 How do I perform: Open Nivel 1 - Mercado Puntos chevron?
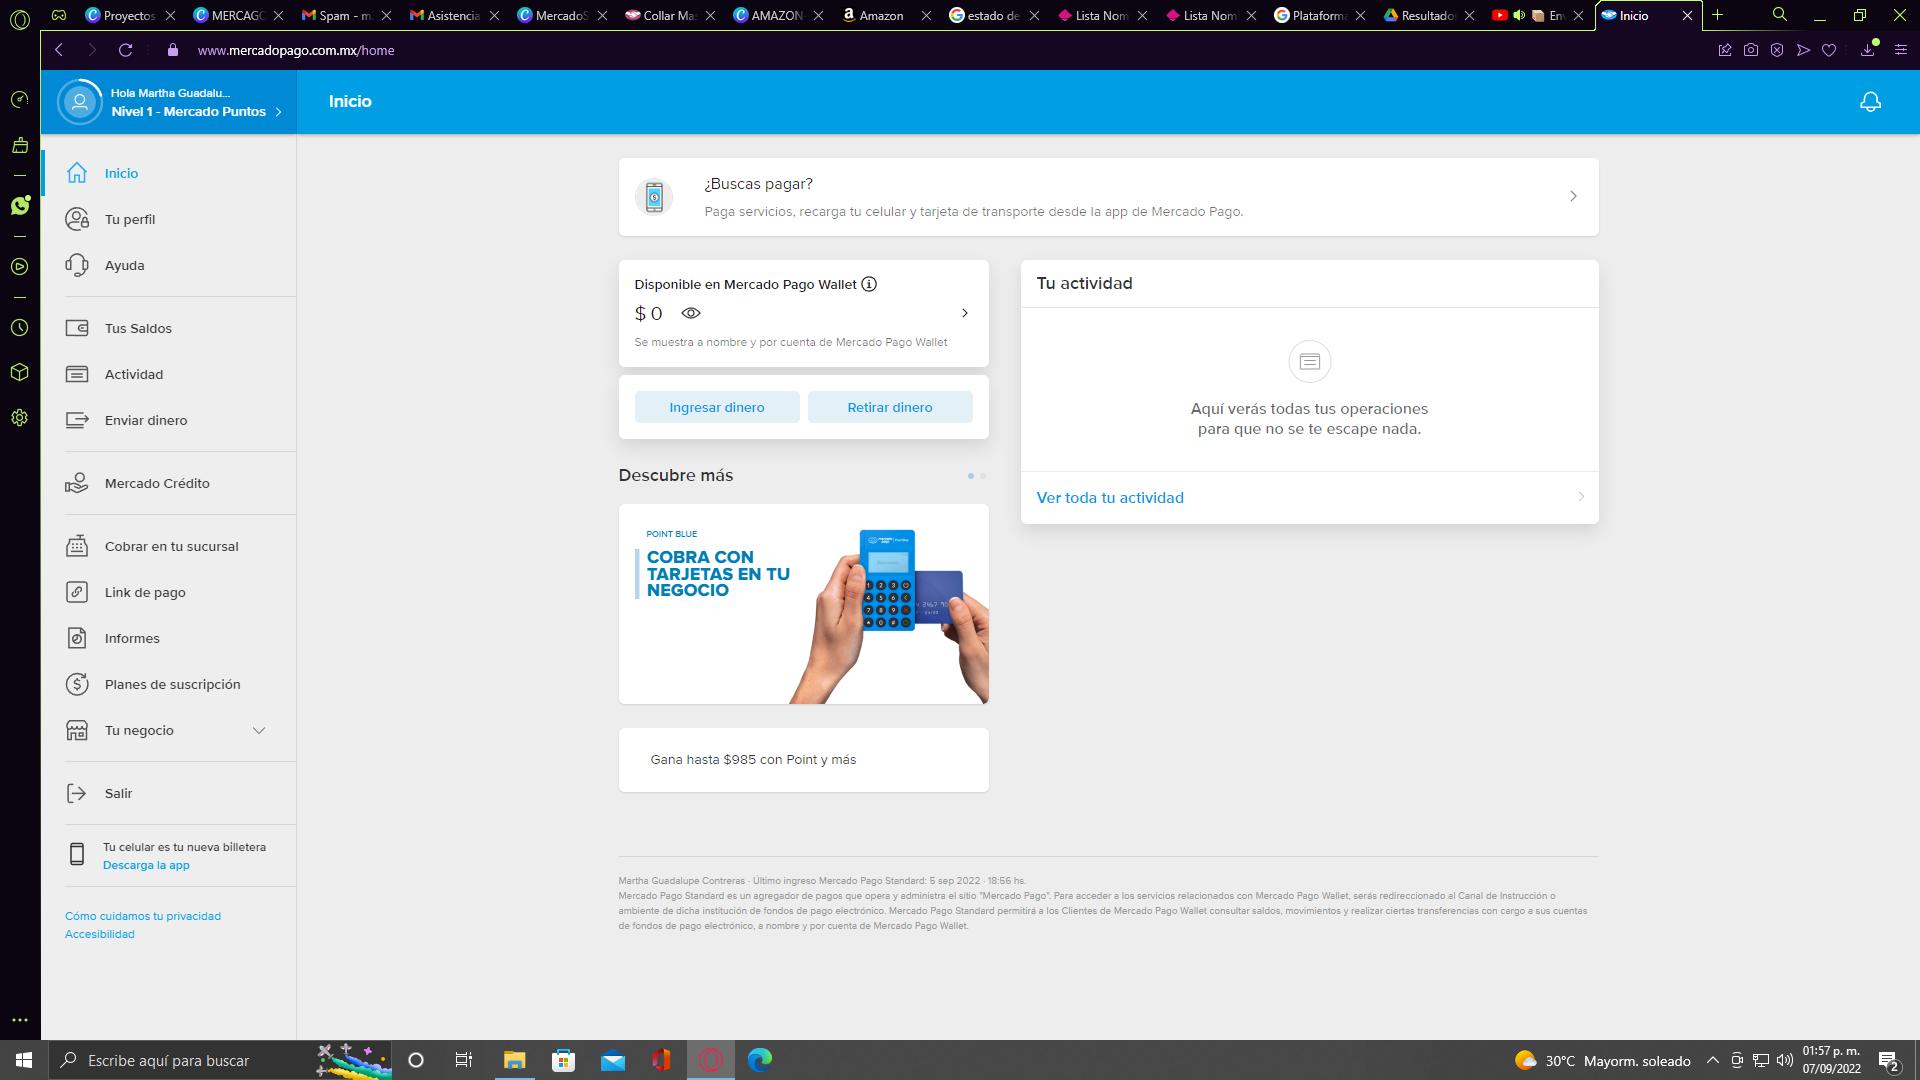pos(278,112)
